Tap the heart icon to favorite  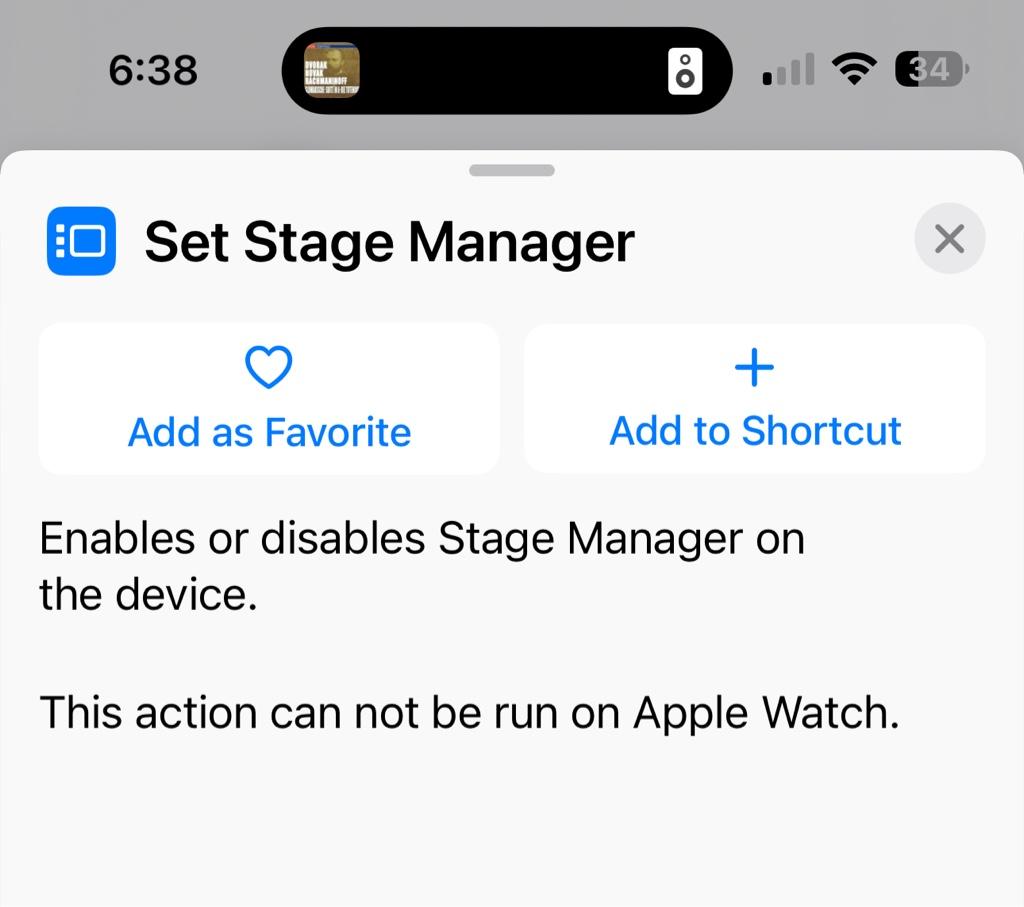click(x=269, y=368)
